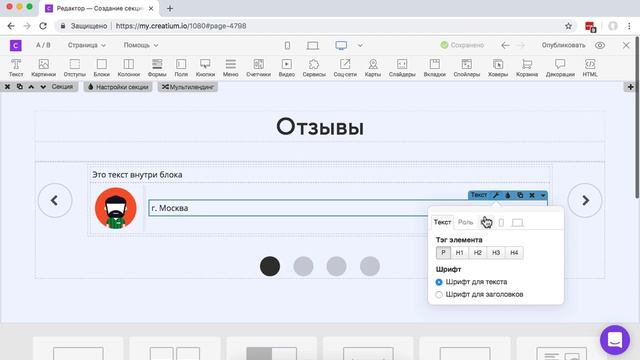
Task: Open Настройки секции button
Action: tap(118, 87)
